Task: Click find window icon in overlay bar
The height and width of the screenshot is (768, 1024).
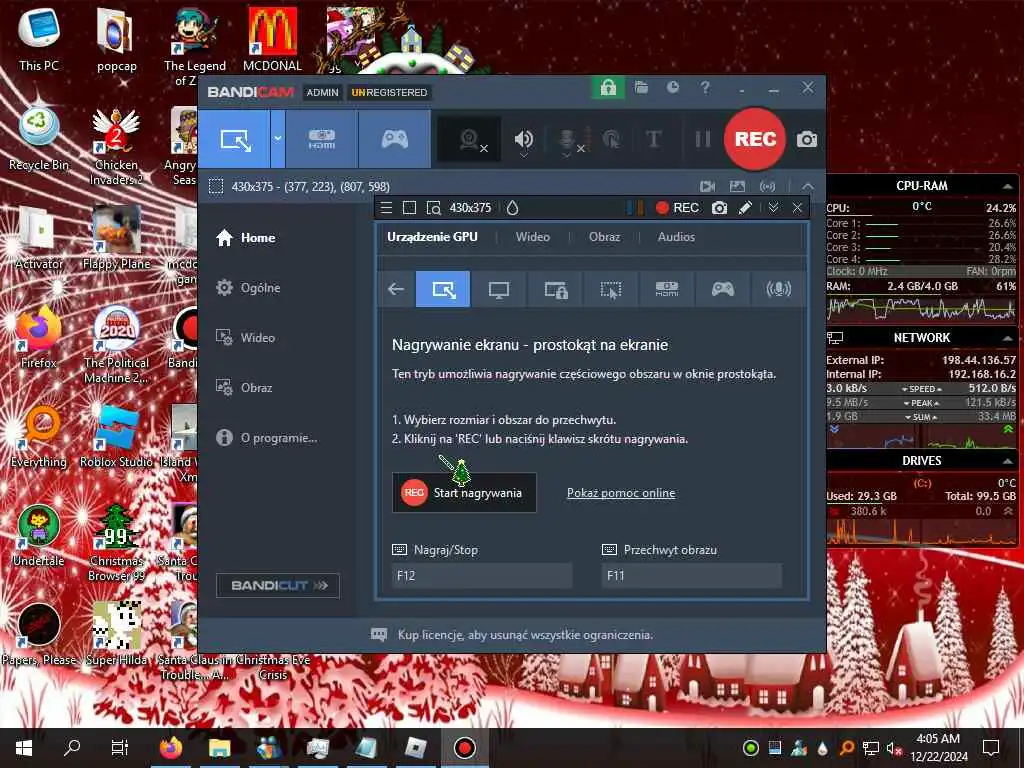Action: coord(433,208)
